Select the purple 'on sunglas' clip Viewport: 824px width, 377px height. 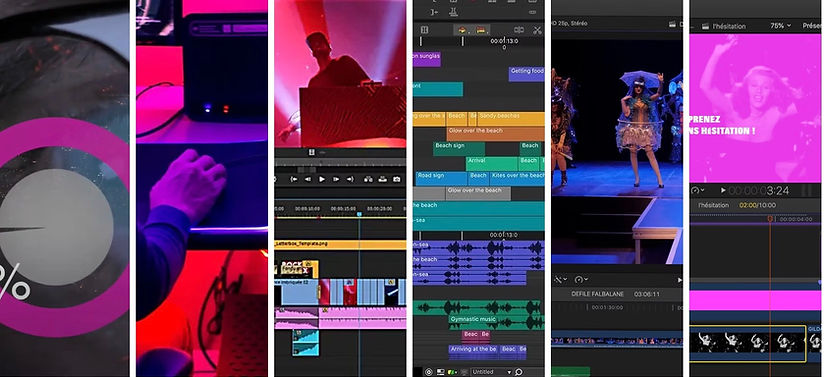[427, 59]
